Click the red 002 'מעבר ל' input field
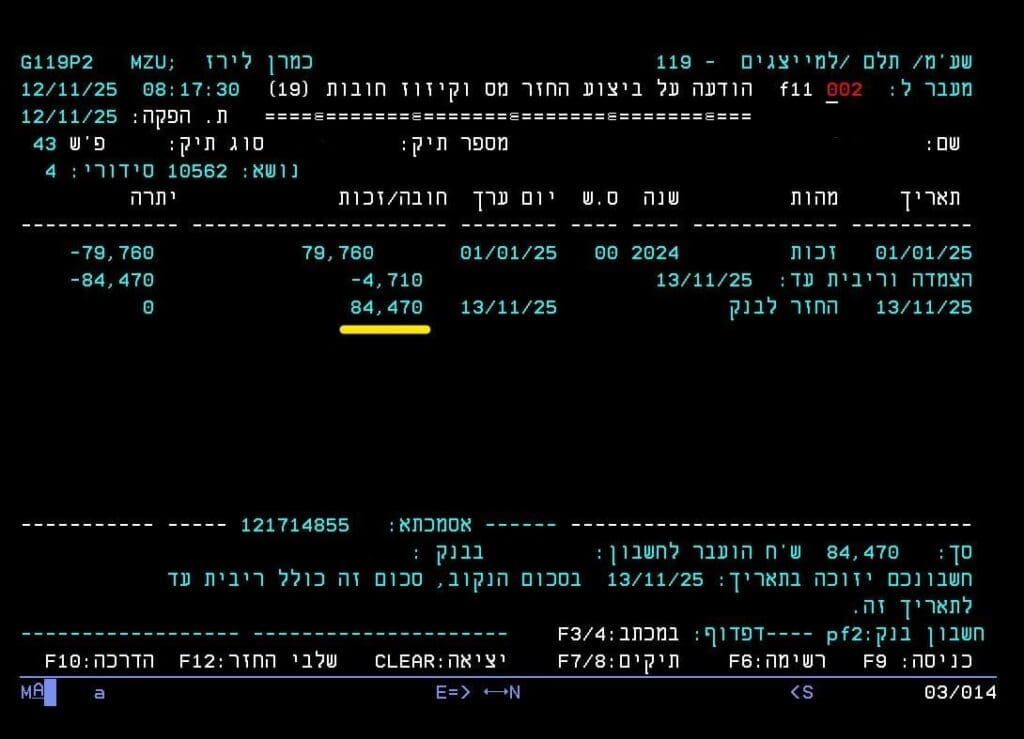 843,89
